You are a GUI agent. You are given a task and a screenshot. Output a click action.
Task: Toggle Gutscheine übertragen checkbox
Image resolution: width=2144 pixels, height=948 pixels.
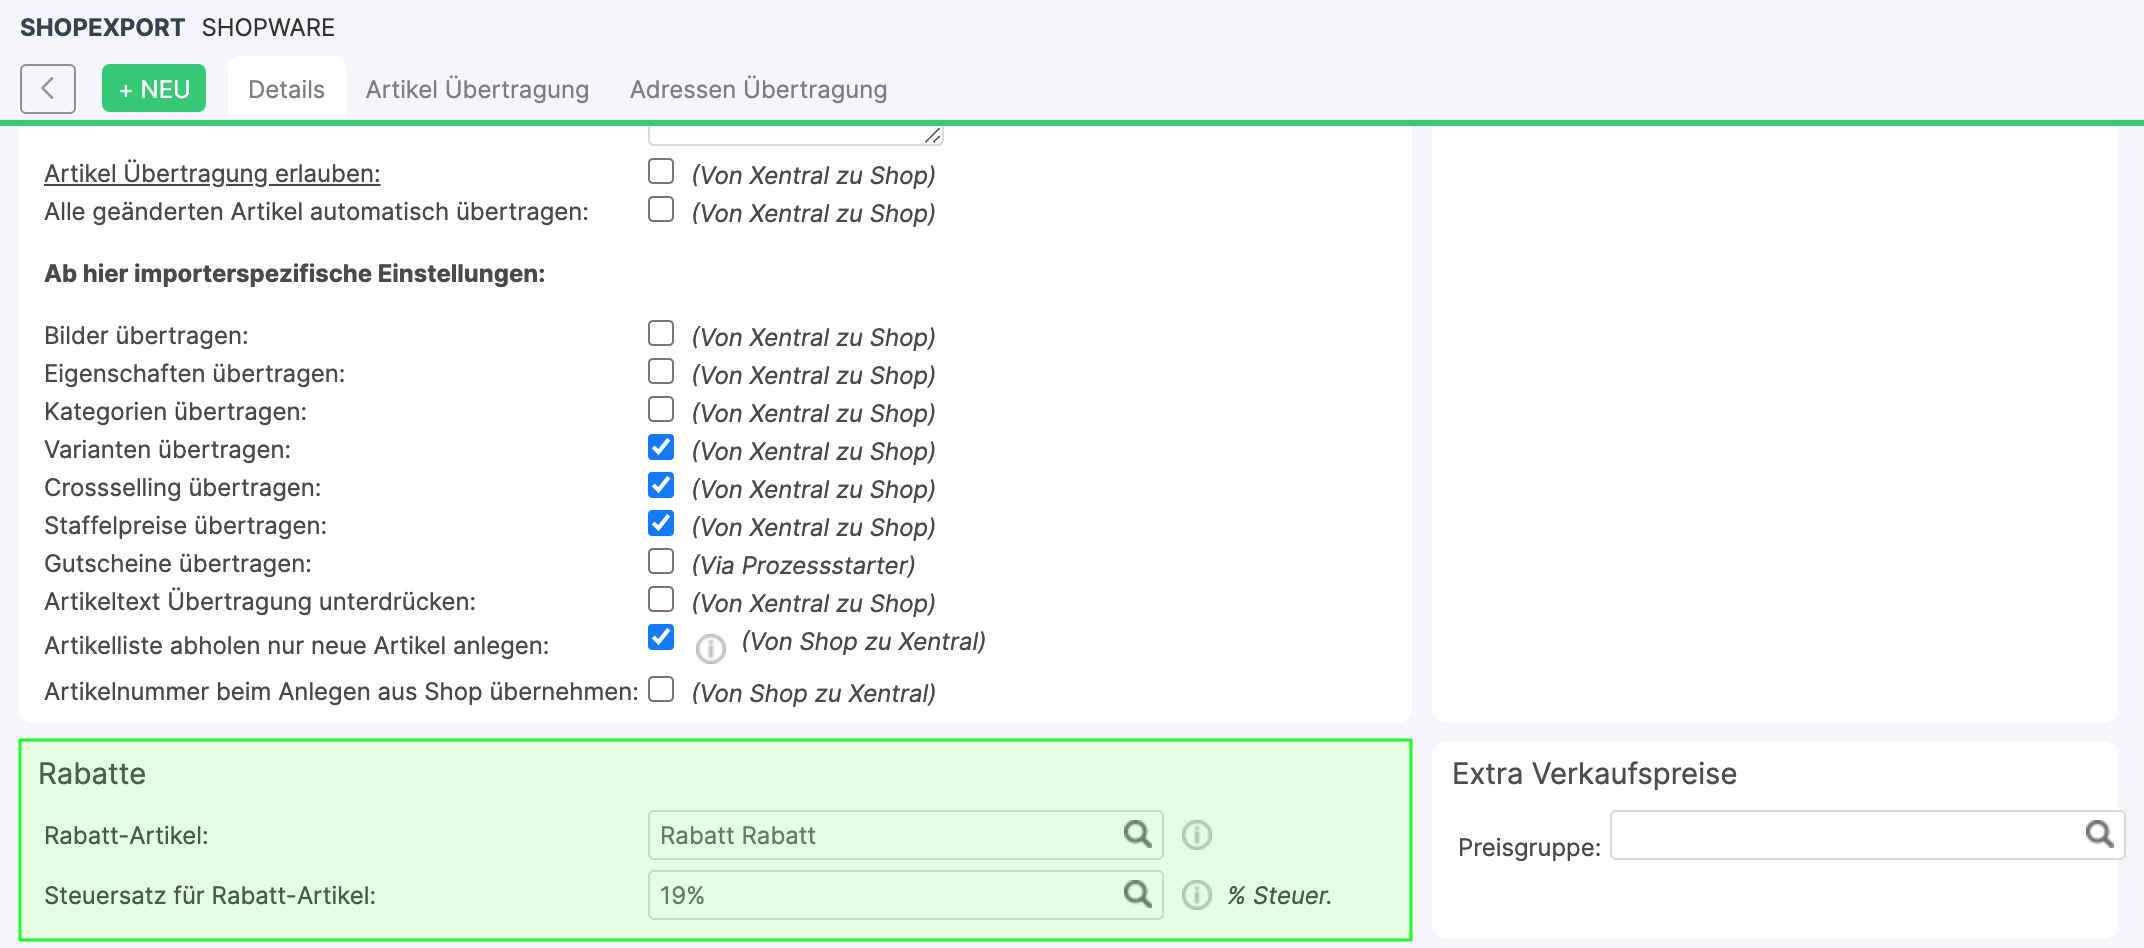[x=661, y=561]
